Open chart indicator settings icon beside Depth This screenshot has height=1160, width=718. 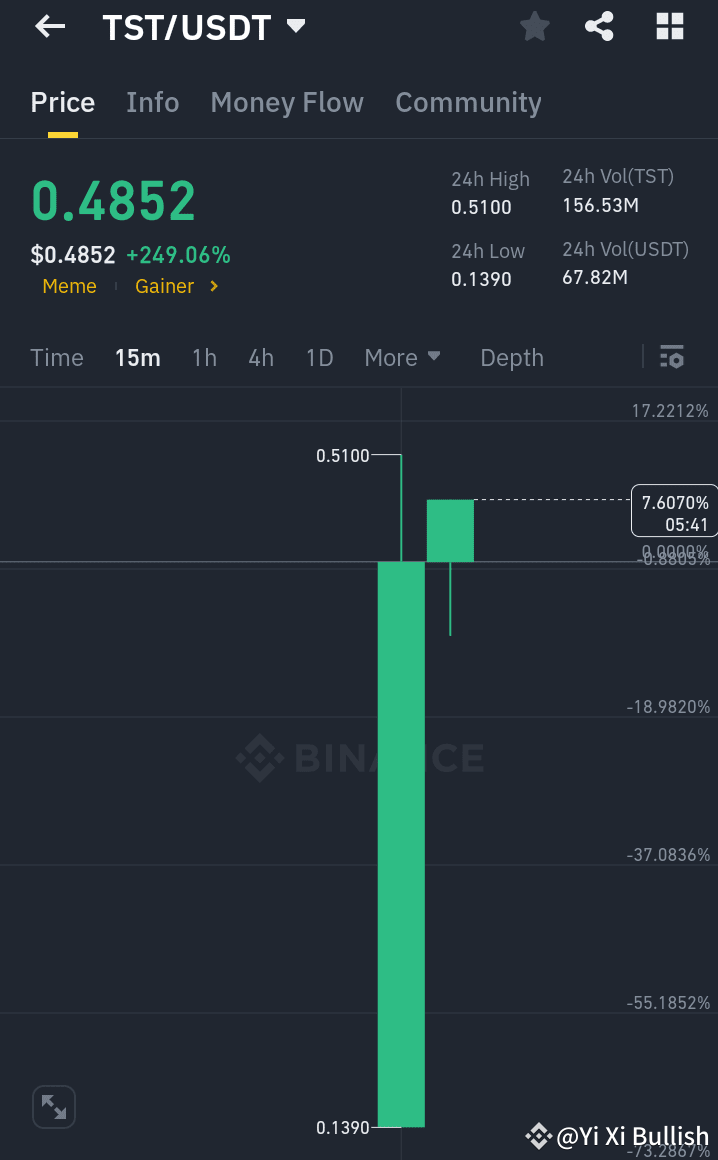pyautogui.click(x=671, y=357)
